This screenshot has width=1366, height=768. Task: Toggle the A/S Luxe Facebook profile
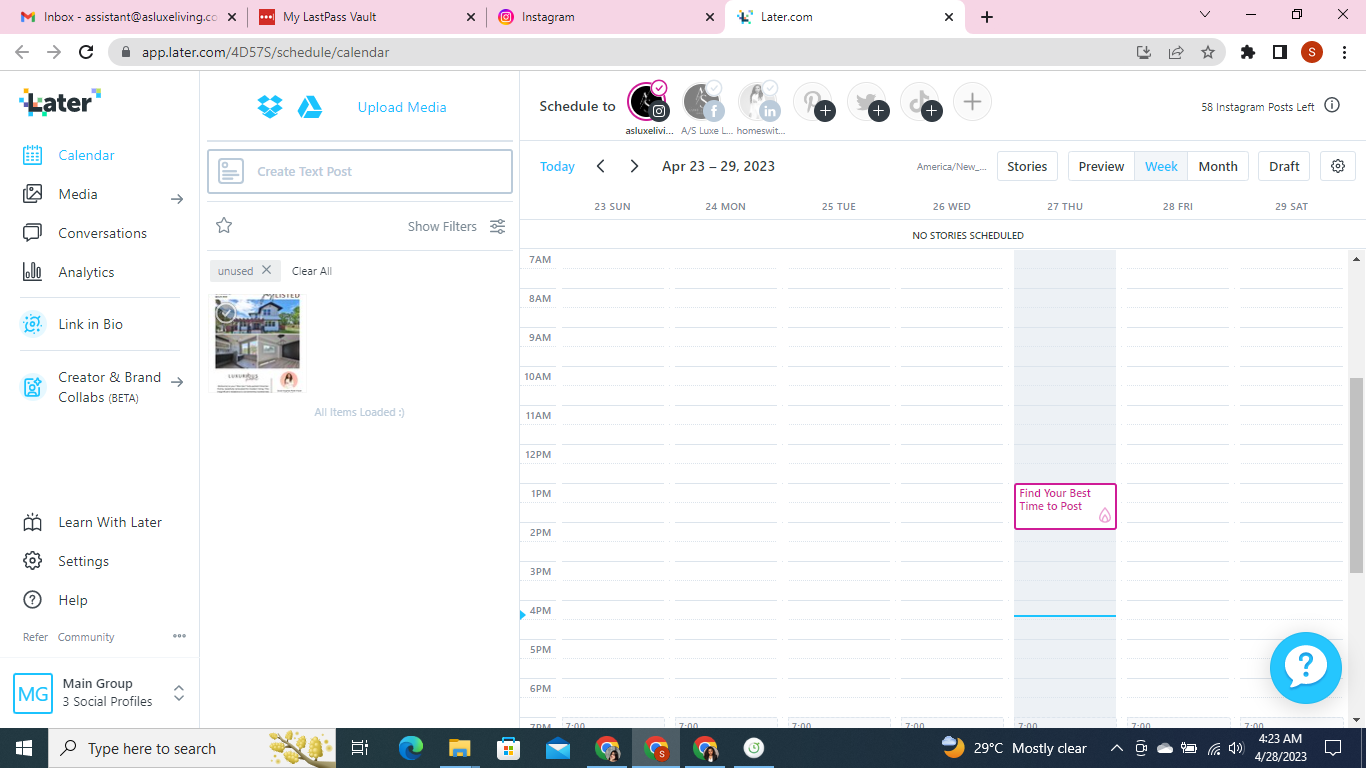point(703,102)
